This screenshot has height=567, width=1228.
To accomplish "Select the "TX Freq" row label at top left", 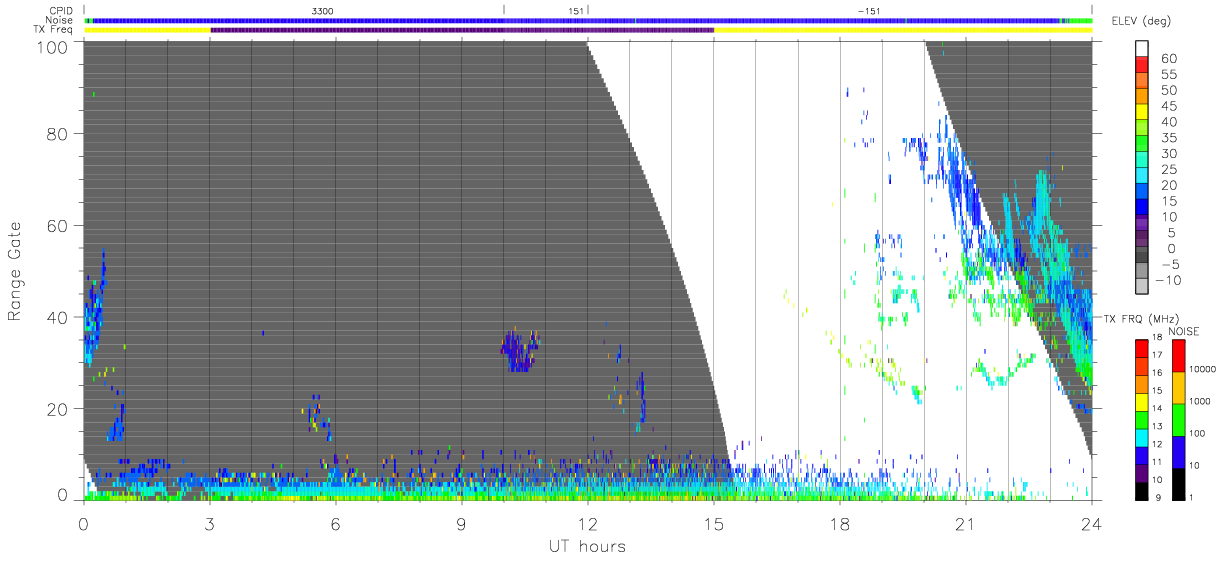I will pos(54,30).
